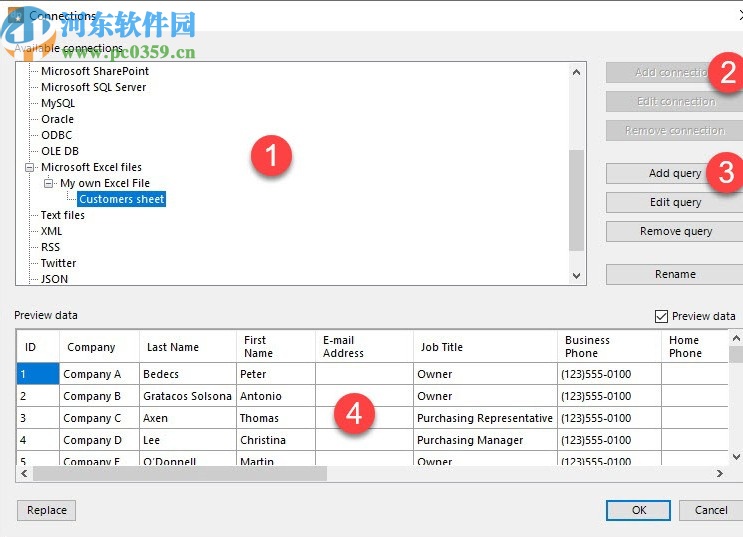
Task: Click Edit query button
Action: pyautogui.click(x=676, y=202)
